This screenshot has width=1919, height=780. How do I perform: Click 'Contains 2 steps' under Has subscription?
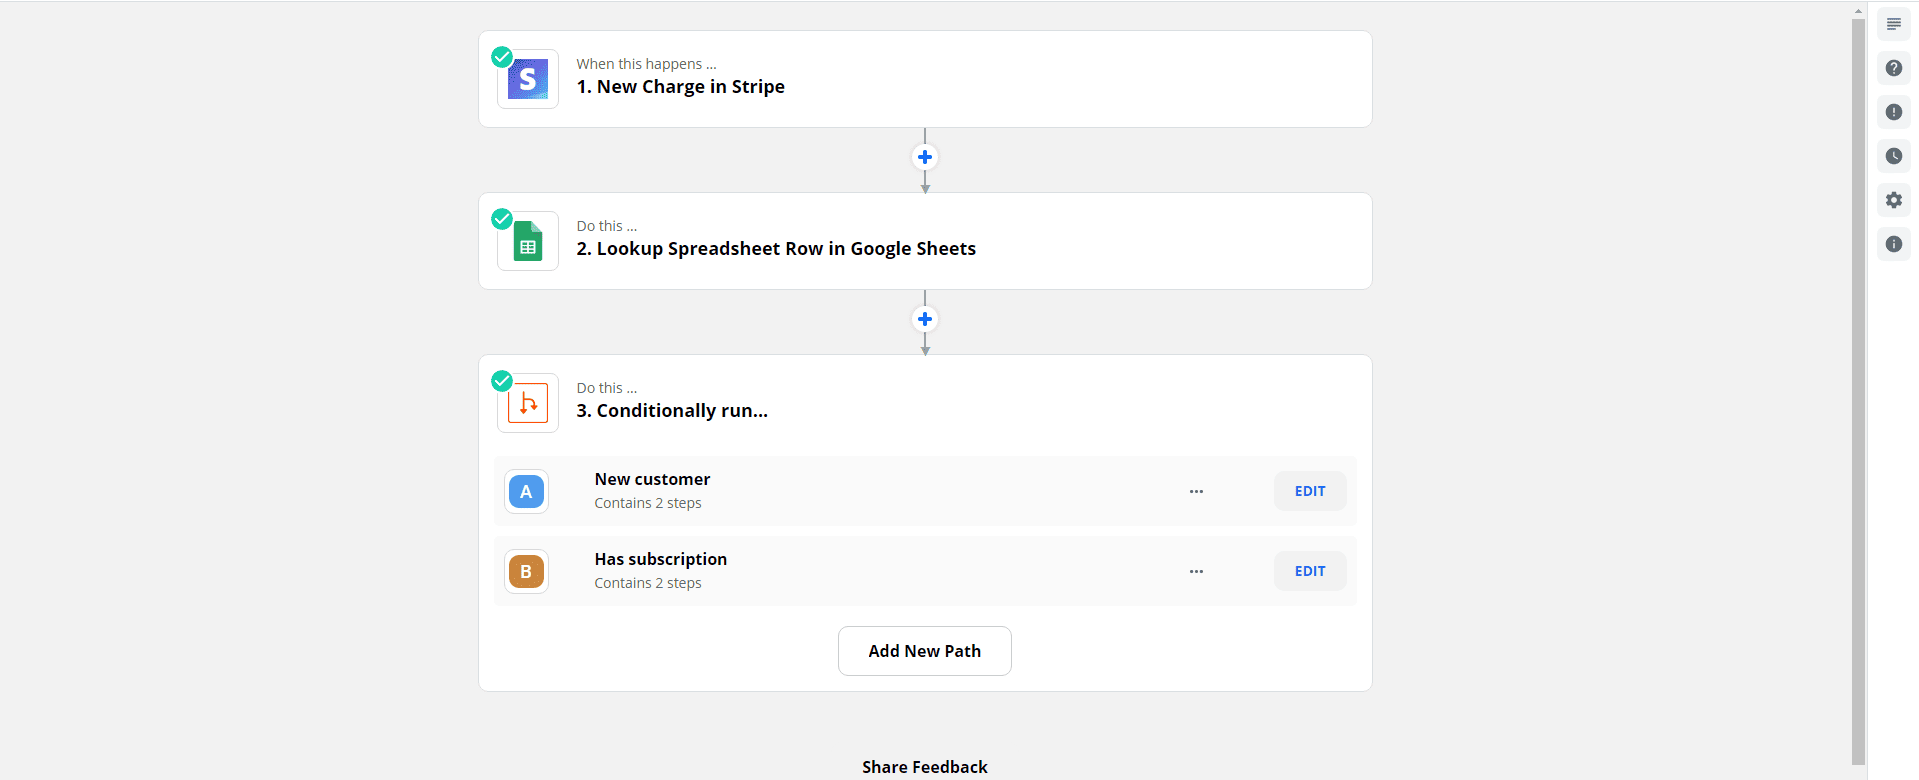click(648, 583)
